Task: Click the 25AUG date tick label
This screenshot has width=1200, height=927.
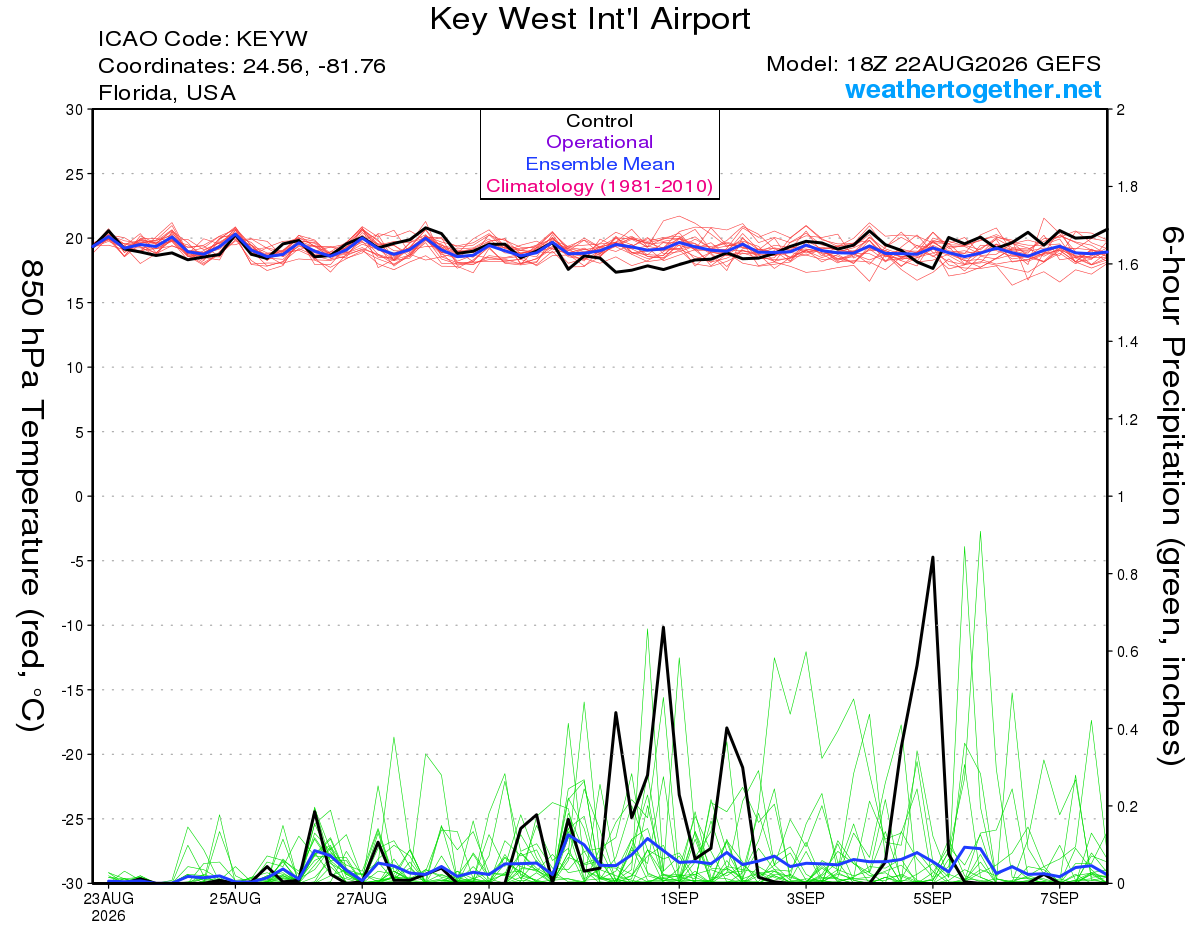Action: click(x=235, y=898)
